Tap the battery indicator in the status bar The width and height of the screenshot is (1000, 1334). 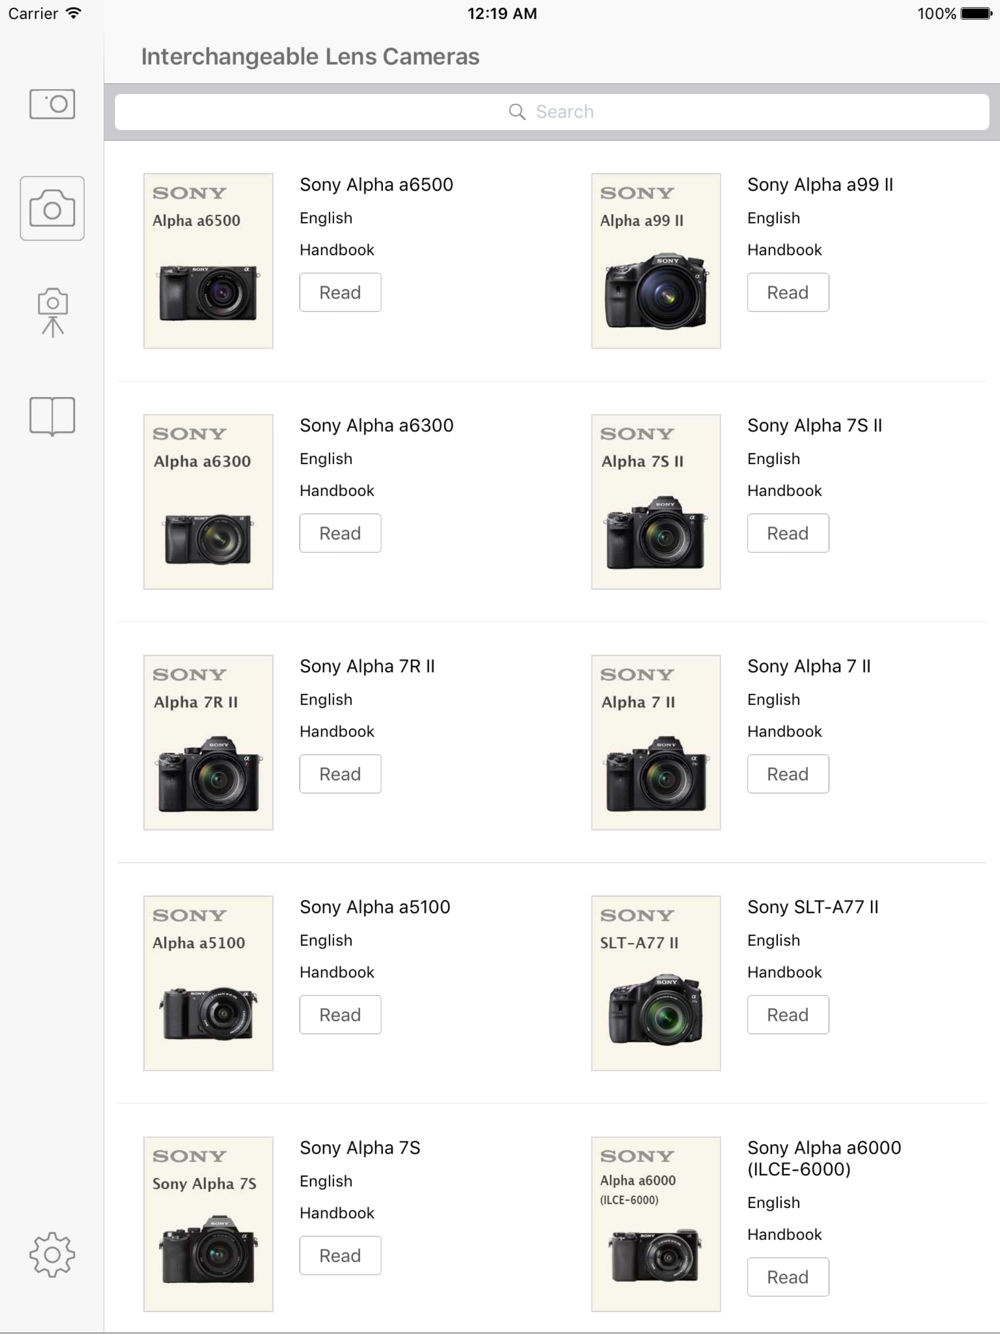tap(976, 14)
